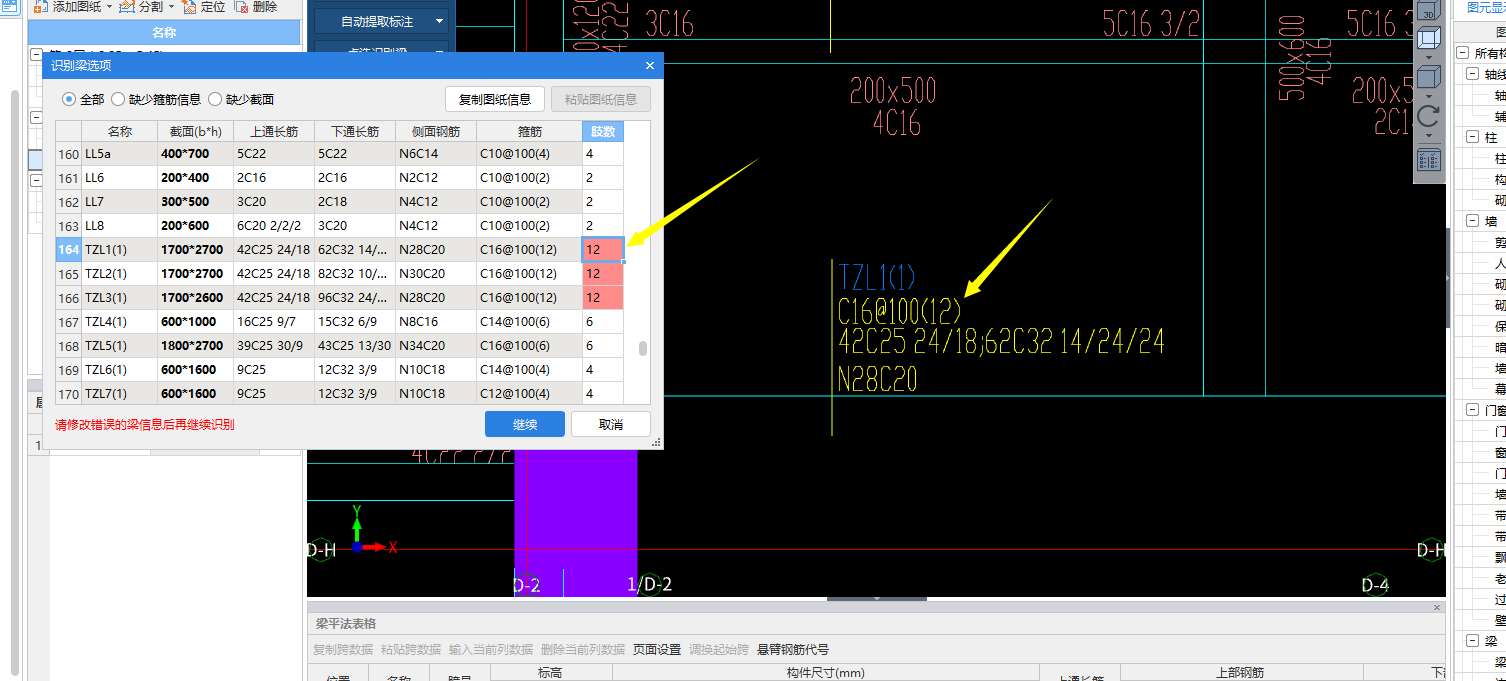Click the 肢数 cell of row TZL2(1)

(603, 273)
